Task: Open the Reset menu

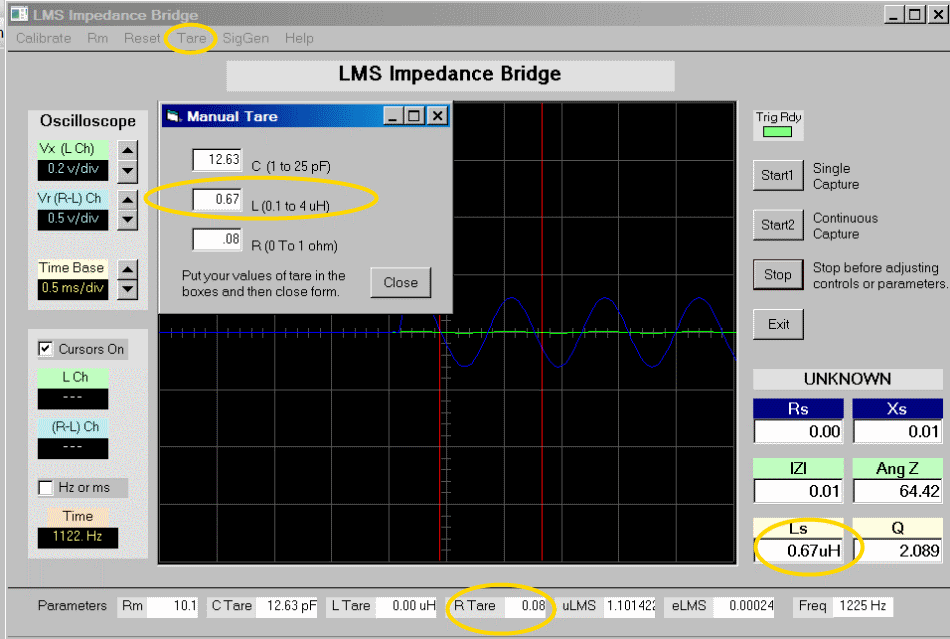Action: (142, 38)
